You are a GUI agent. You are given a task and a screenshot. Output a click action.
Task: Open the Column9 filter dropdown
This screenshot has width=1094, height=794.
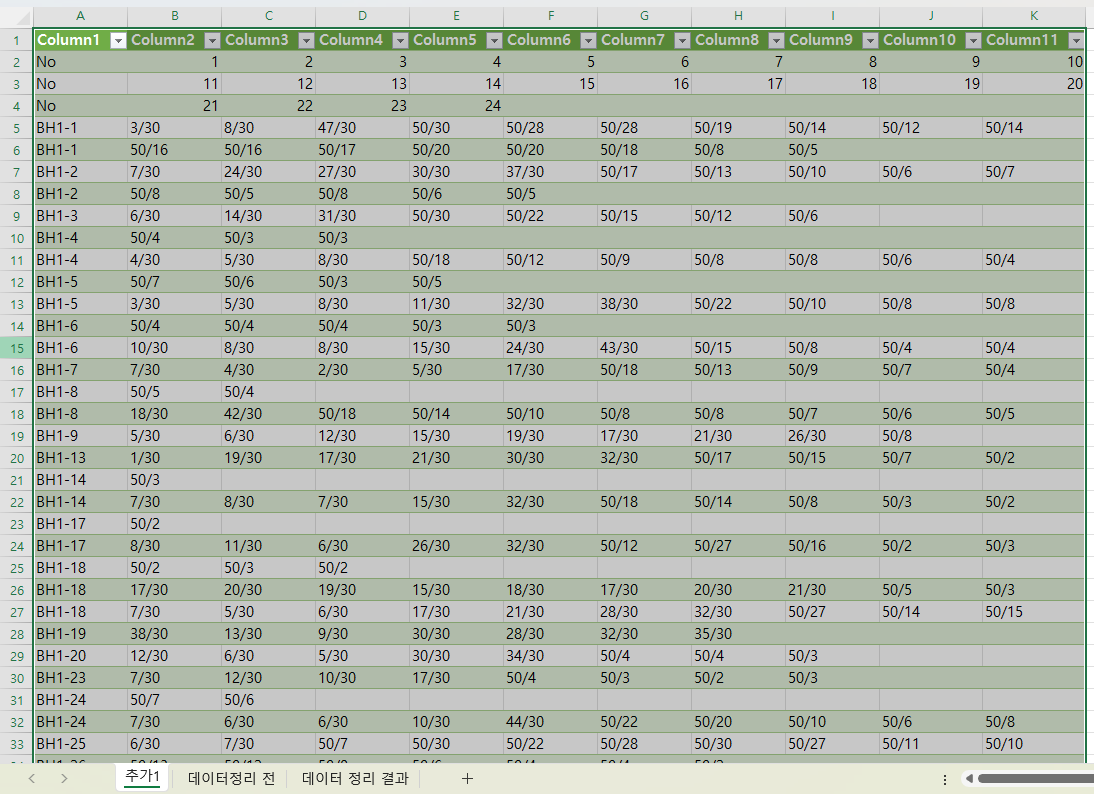point(870,40)
